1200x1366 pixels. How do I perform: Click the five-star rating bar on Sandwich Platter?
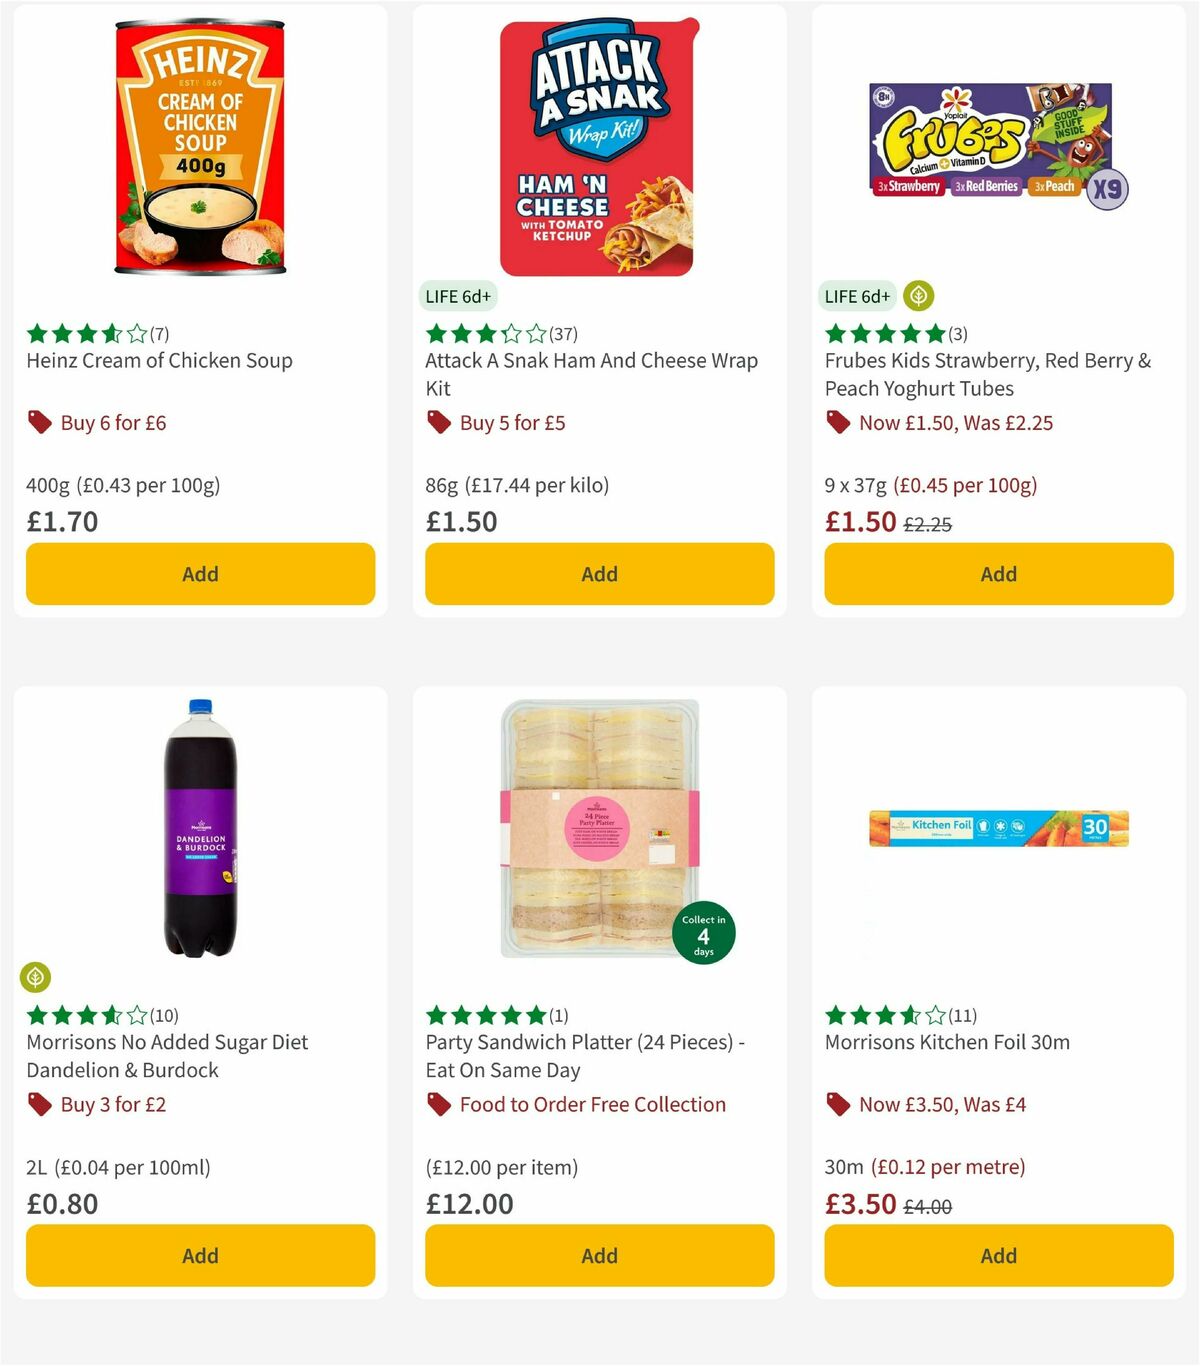click(484, 1015)
